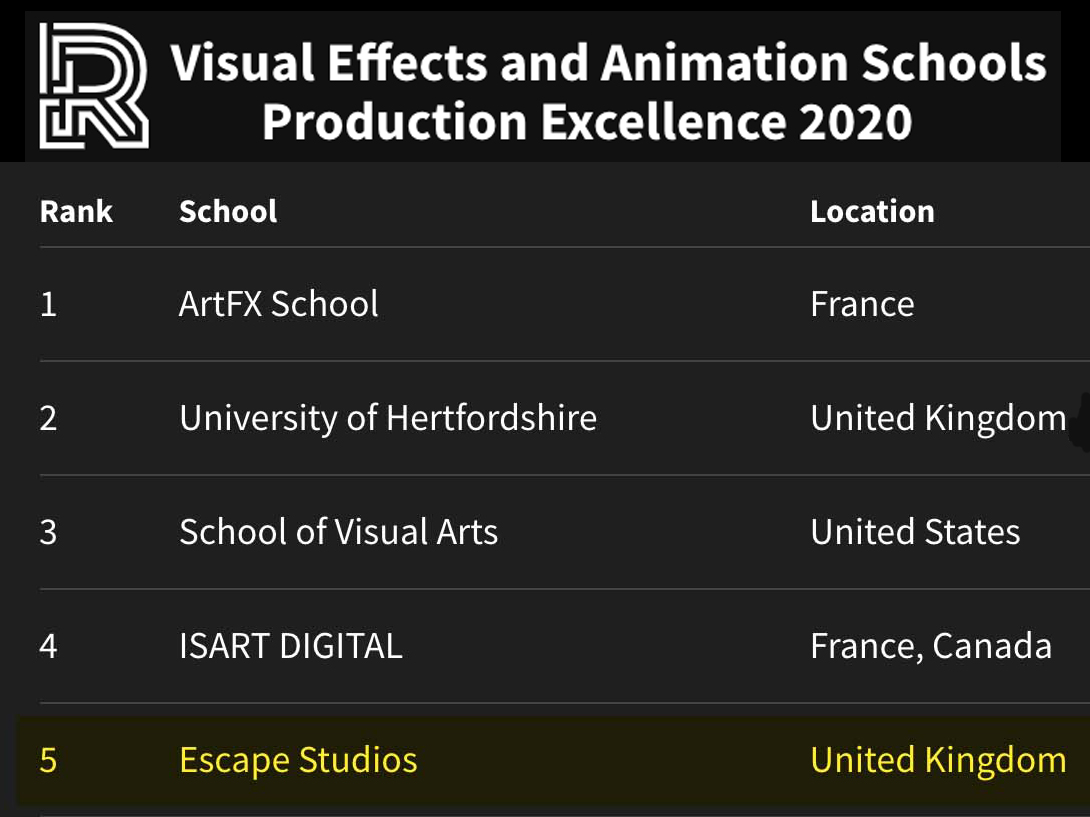Sort by the School column header
The image size is (1090, 817).
pos(228,211)
